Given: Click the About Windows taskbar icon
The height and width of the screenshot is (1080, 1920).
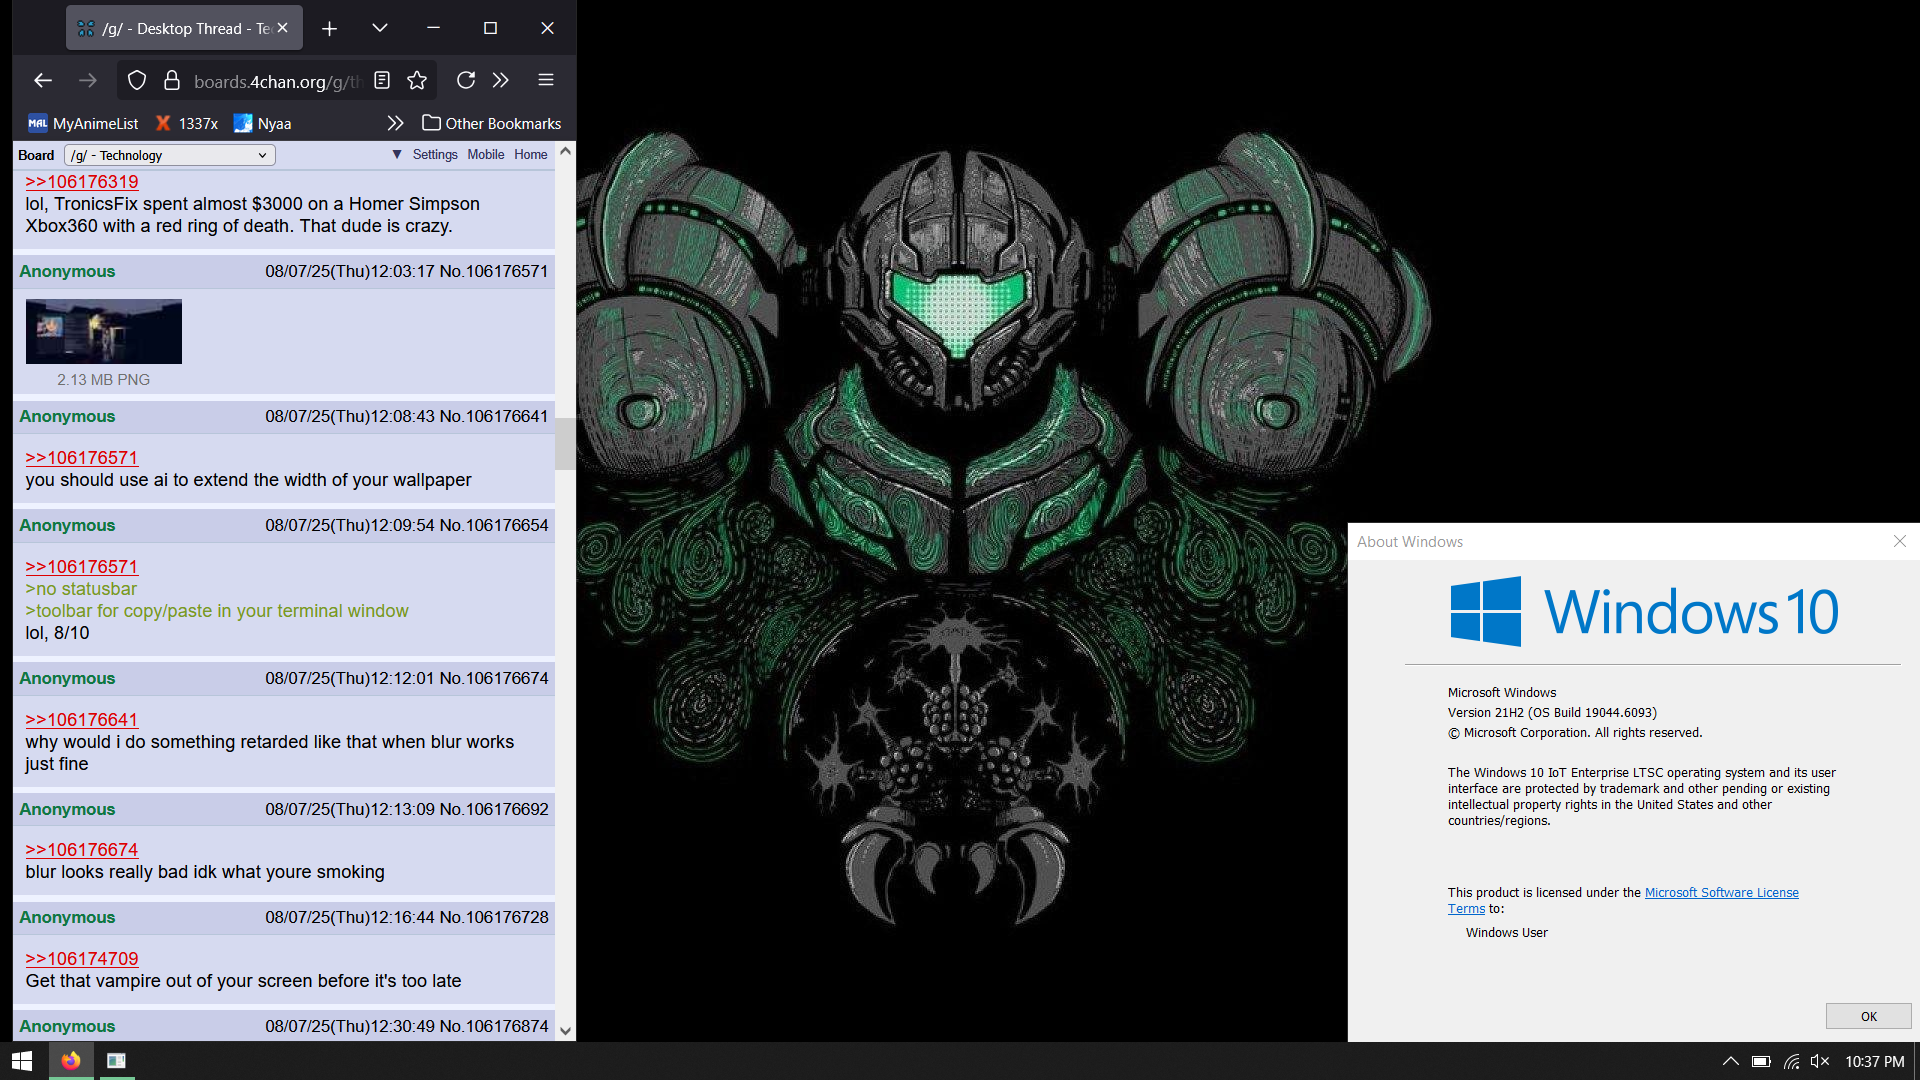Looking at the screenshot, I should pyautogui.click(x=117, y=1061).
